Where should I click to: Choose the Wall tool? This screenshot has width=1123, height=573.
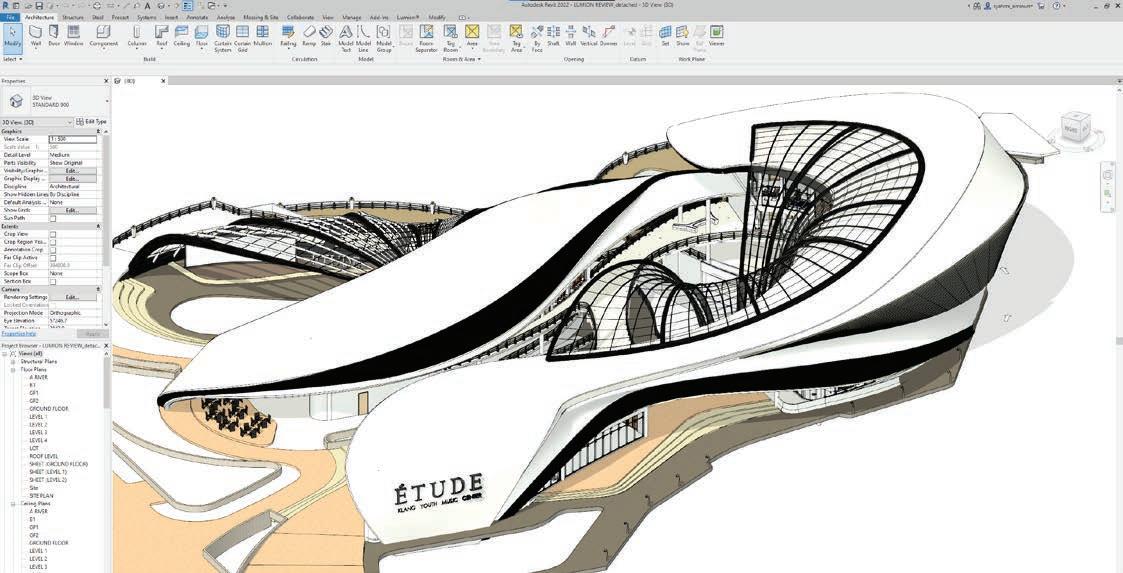click(36, 36)
